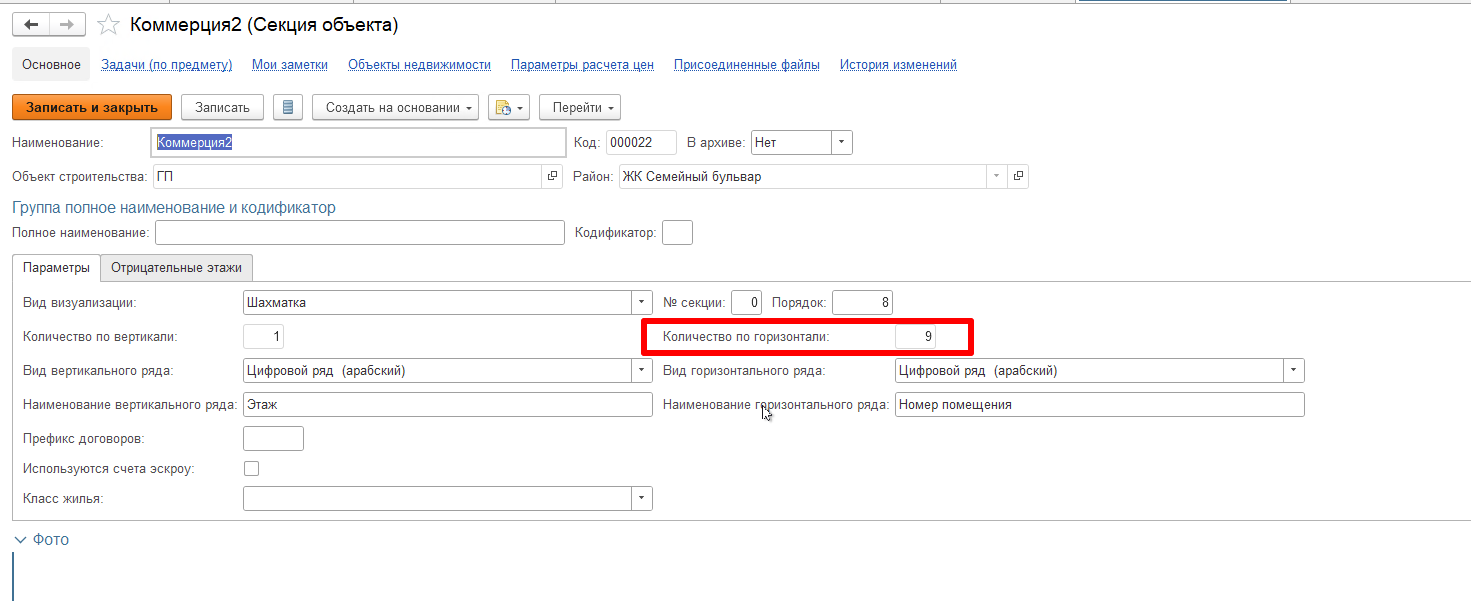Toggle the Используются счета эскроу checkbox
Image resolution: width=1471 pixels, height=601 pixels.
(x=252, y=468)
